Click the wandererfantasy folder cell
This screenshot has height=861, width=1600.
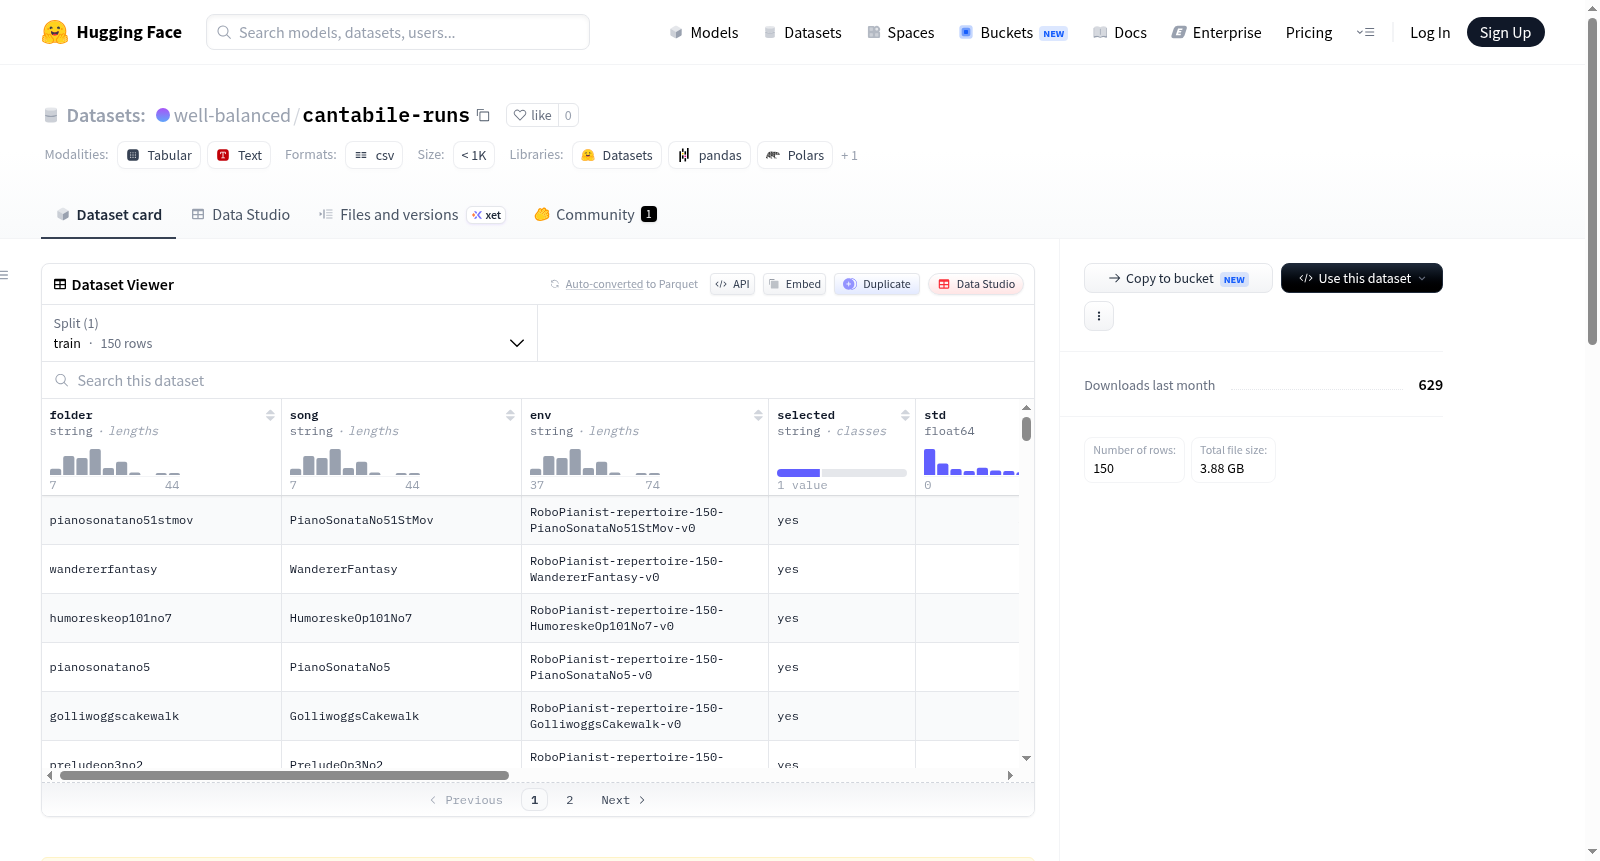162,569
